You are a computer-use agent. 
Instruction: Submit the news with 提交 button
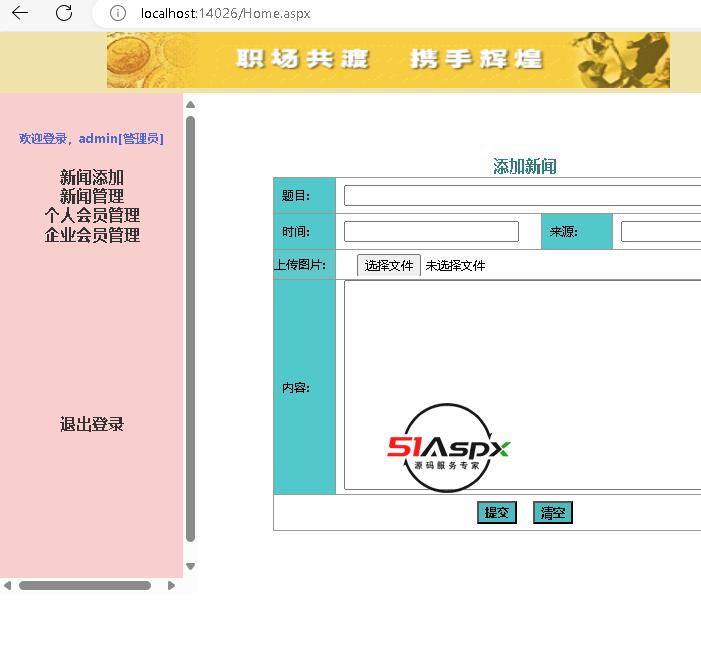point(497,512)
